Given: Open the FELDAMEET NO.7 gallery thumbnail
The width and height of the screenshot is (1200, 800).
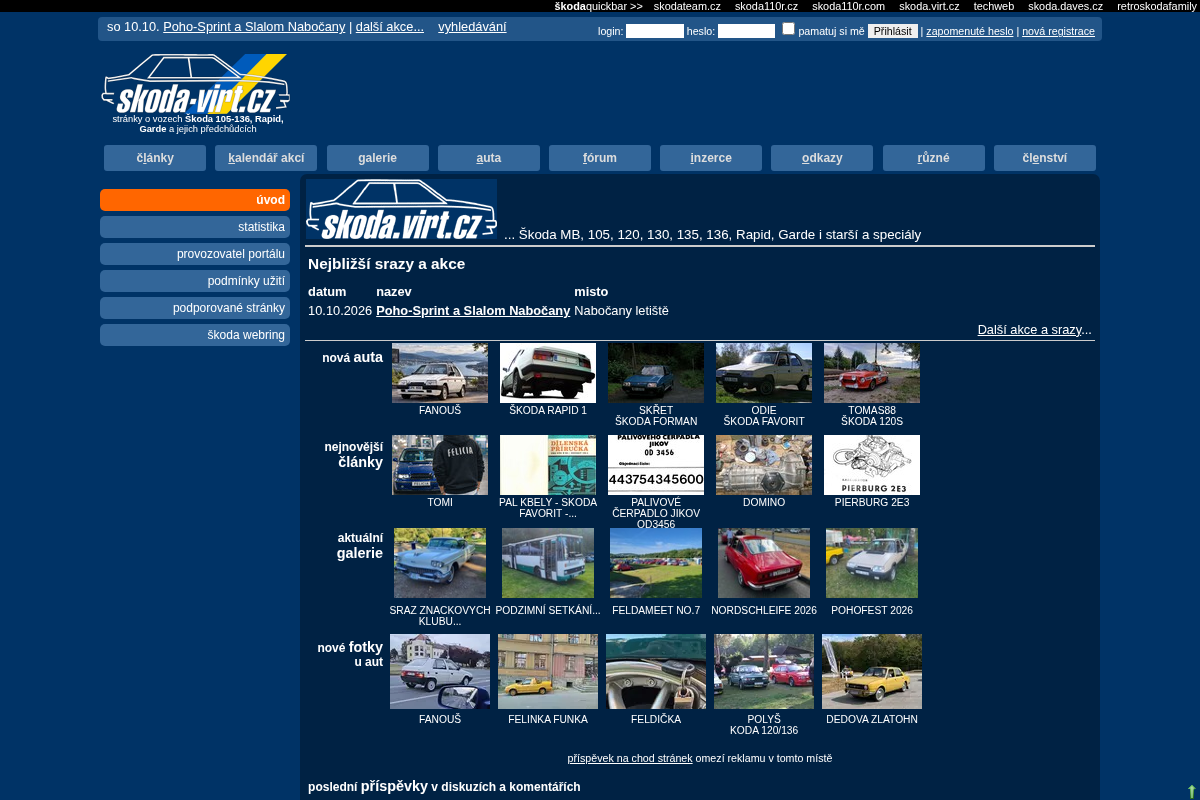Looking at the screenshot, I should point(656,563).
